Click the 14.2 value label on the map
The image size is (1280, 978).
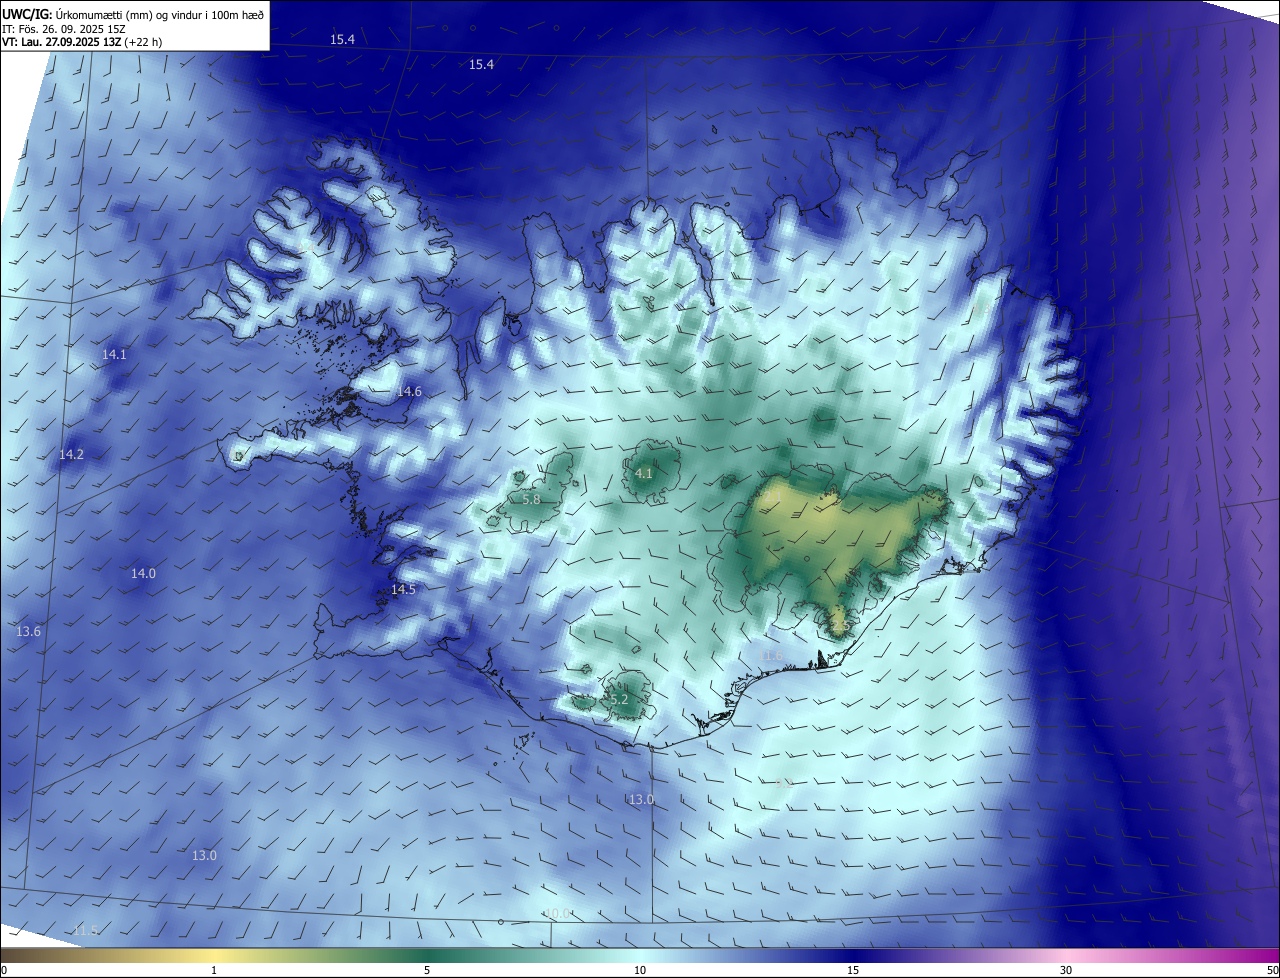(71, 454)
